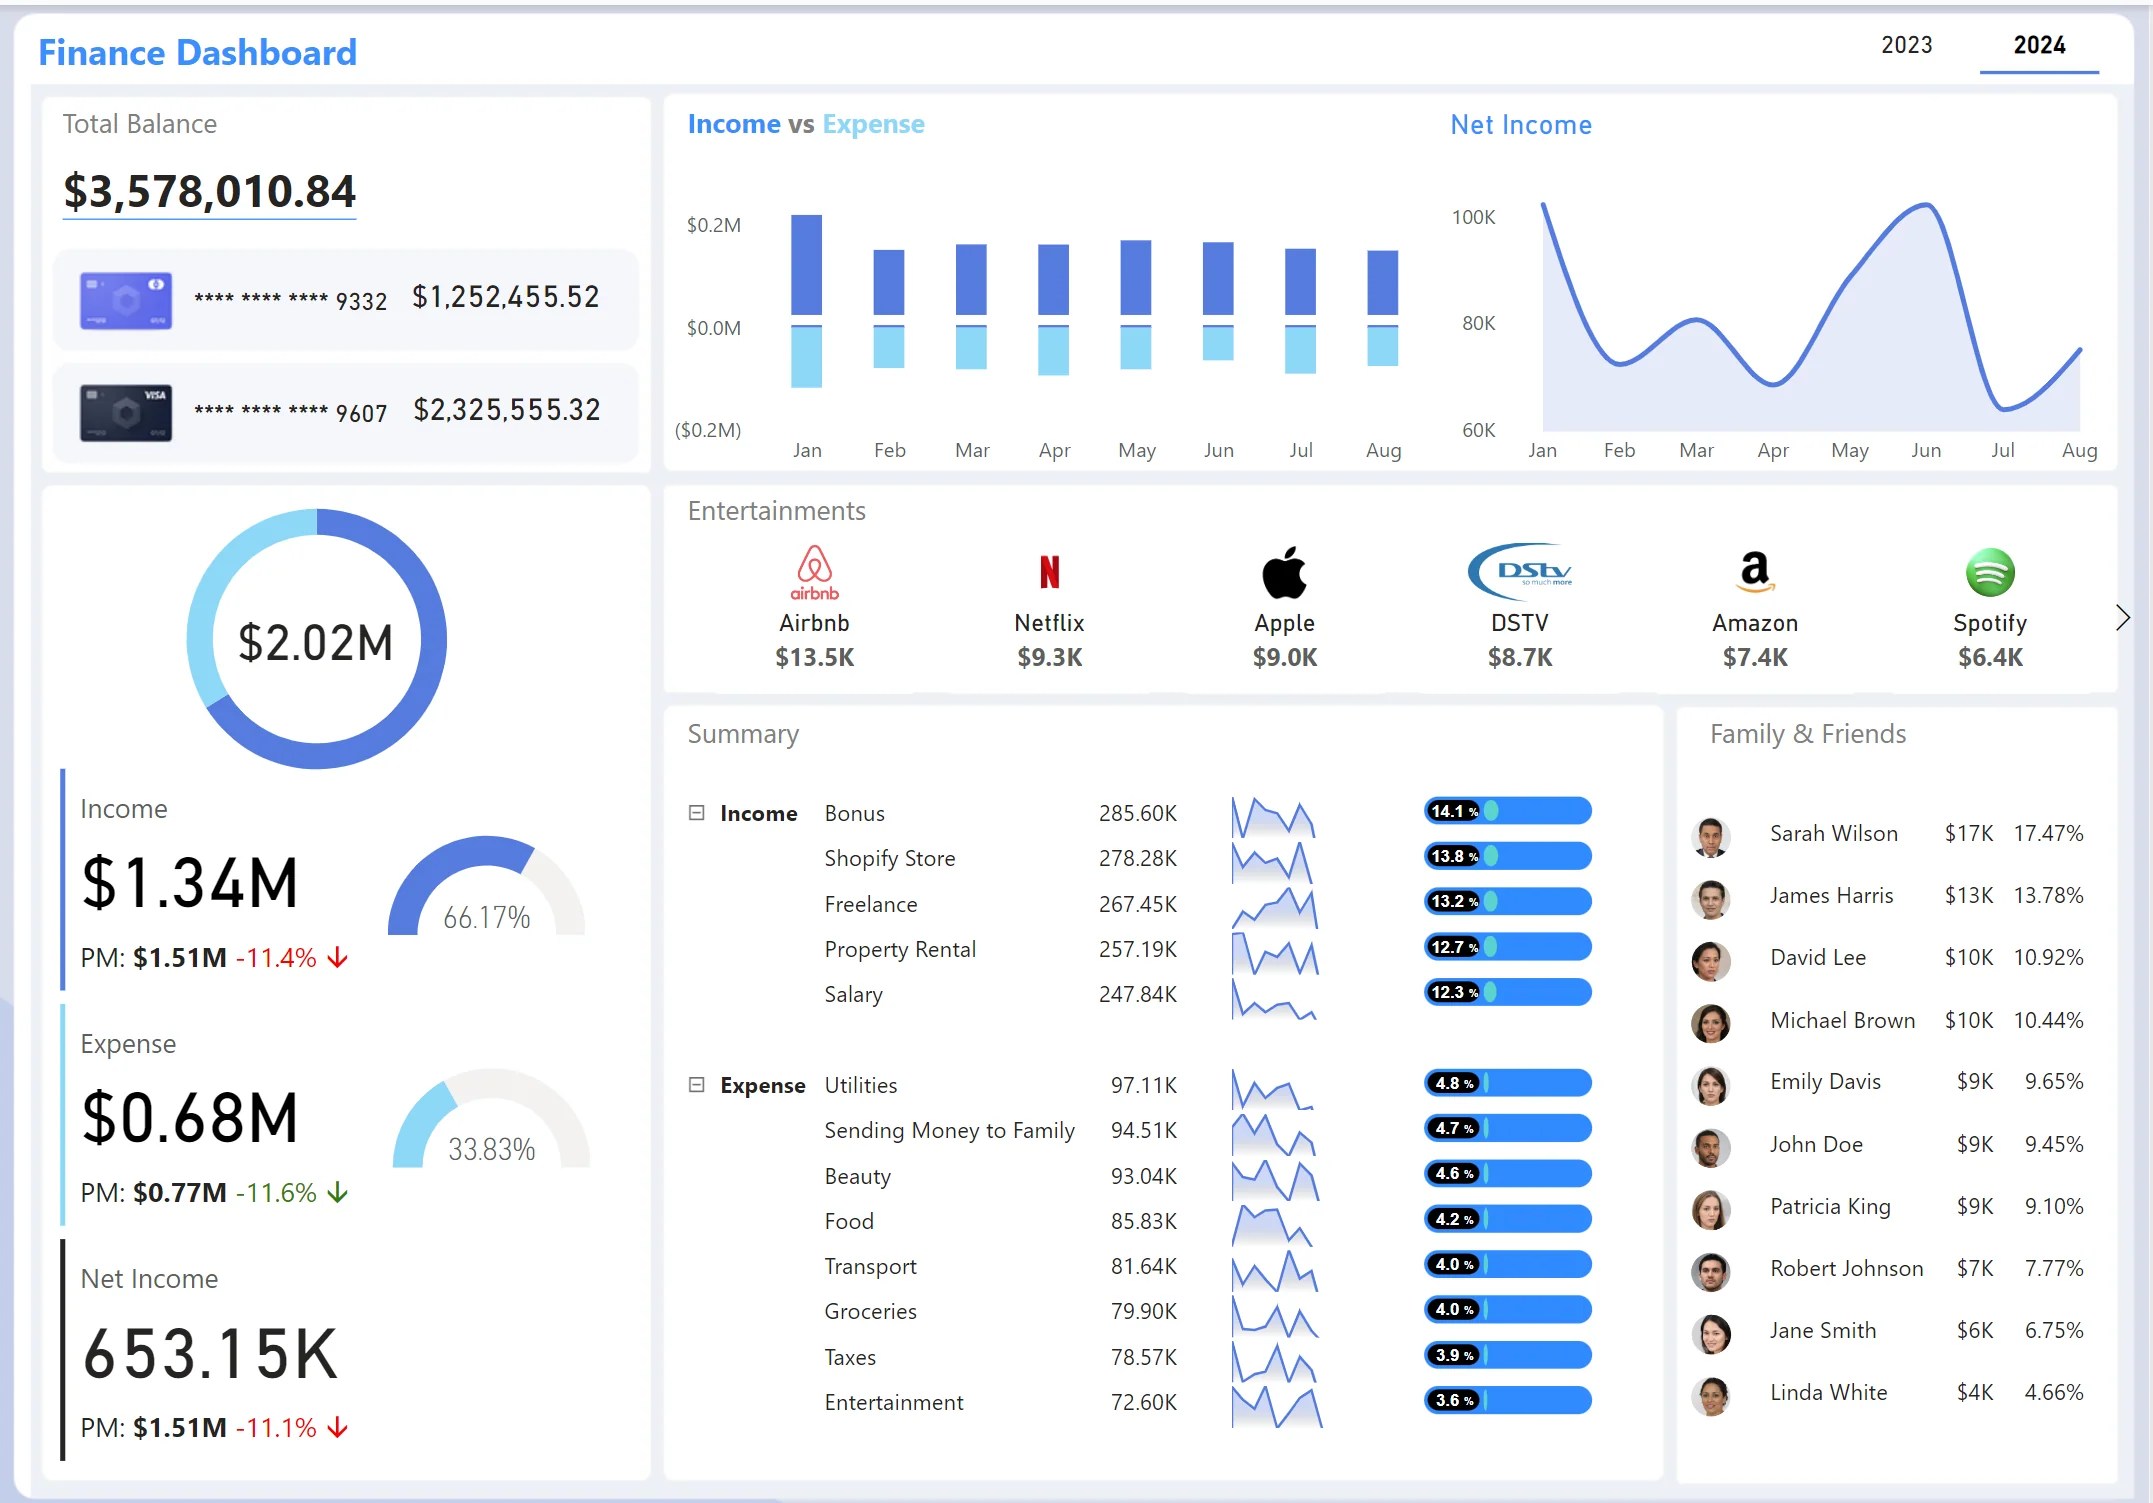Switch to the 2023 year tab
Viewport: 2153px width, 1503px height.
pos(1906,45)
